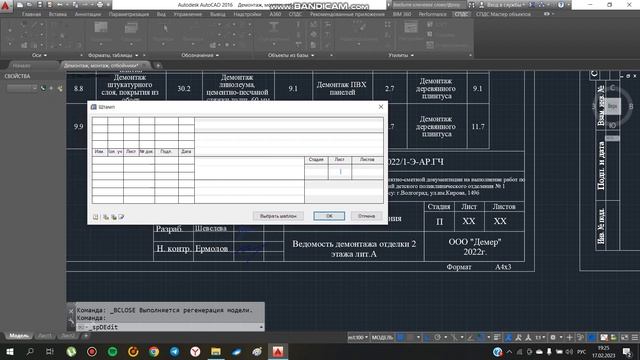Open the Вставка ribbon tab
The image size is (640, 360).
(58, 14)
